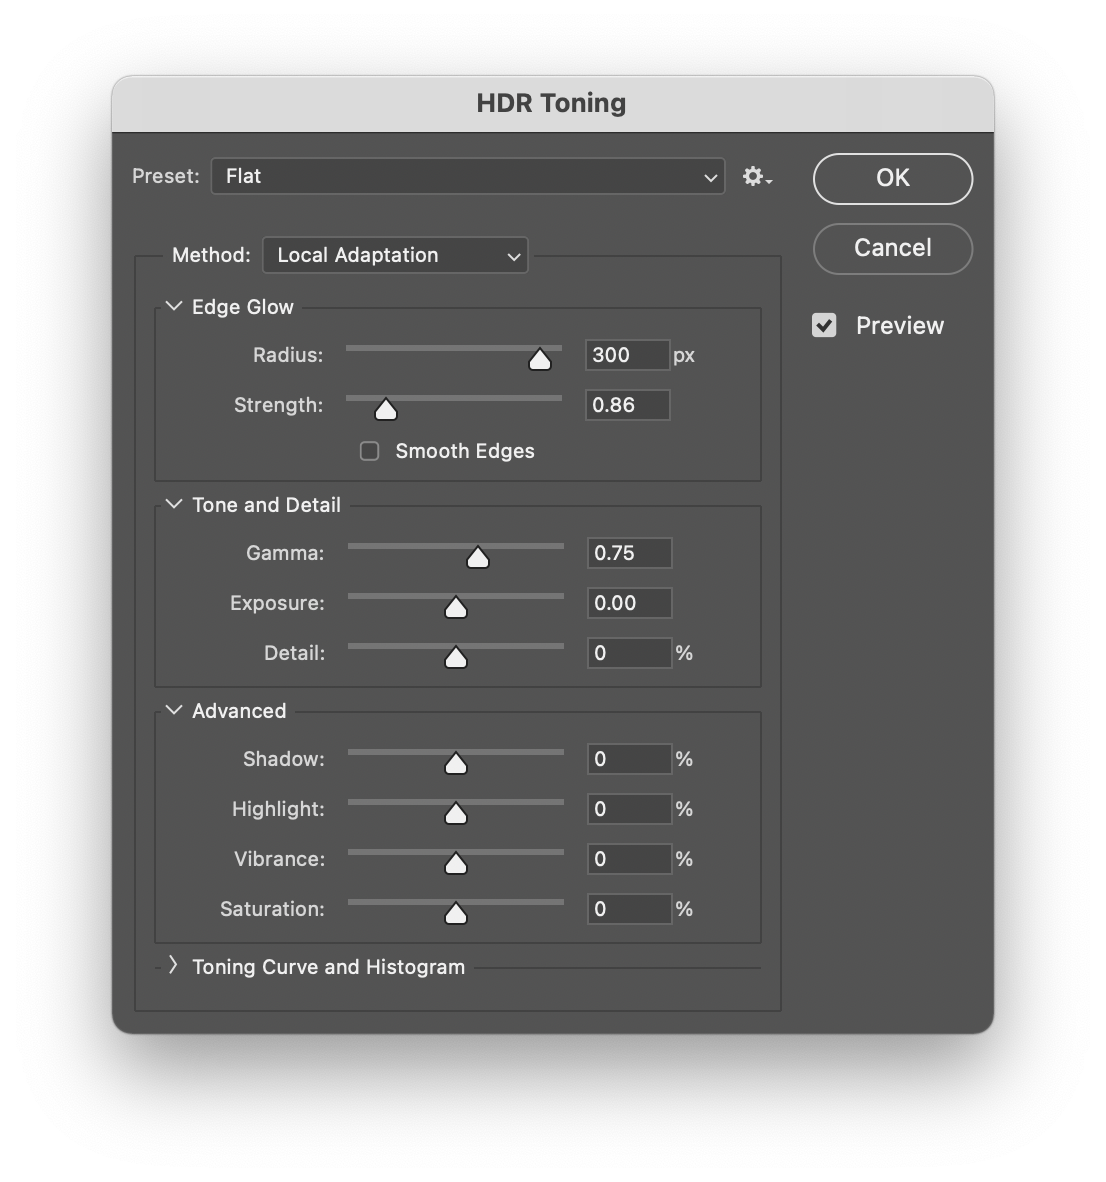Collapse the Advanced section
1106x1182 pixels.
point(174,710)
